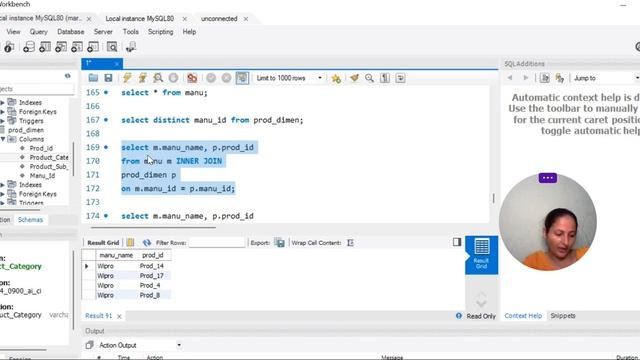Toggle the result side panel visibility
The height and width of the screenshot is (360, 640).
point(457,242)
